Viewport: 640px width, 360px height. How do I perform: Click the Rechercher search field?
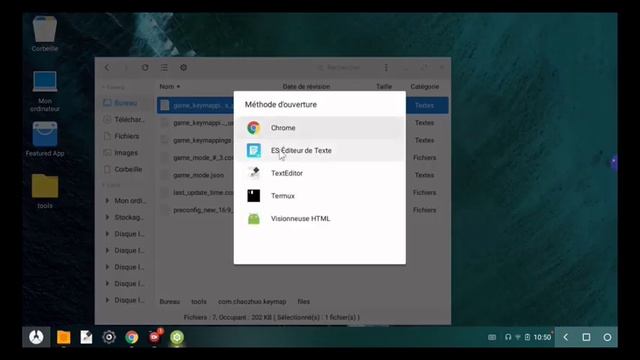pyautogui.click(x=343, y=68)
